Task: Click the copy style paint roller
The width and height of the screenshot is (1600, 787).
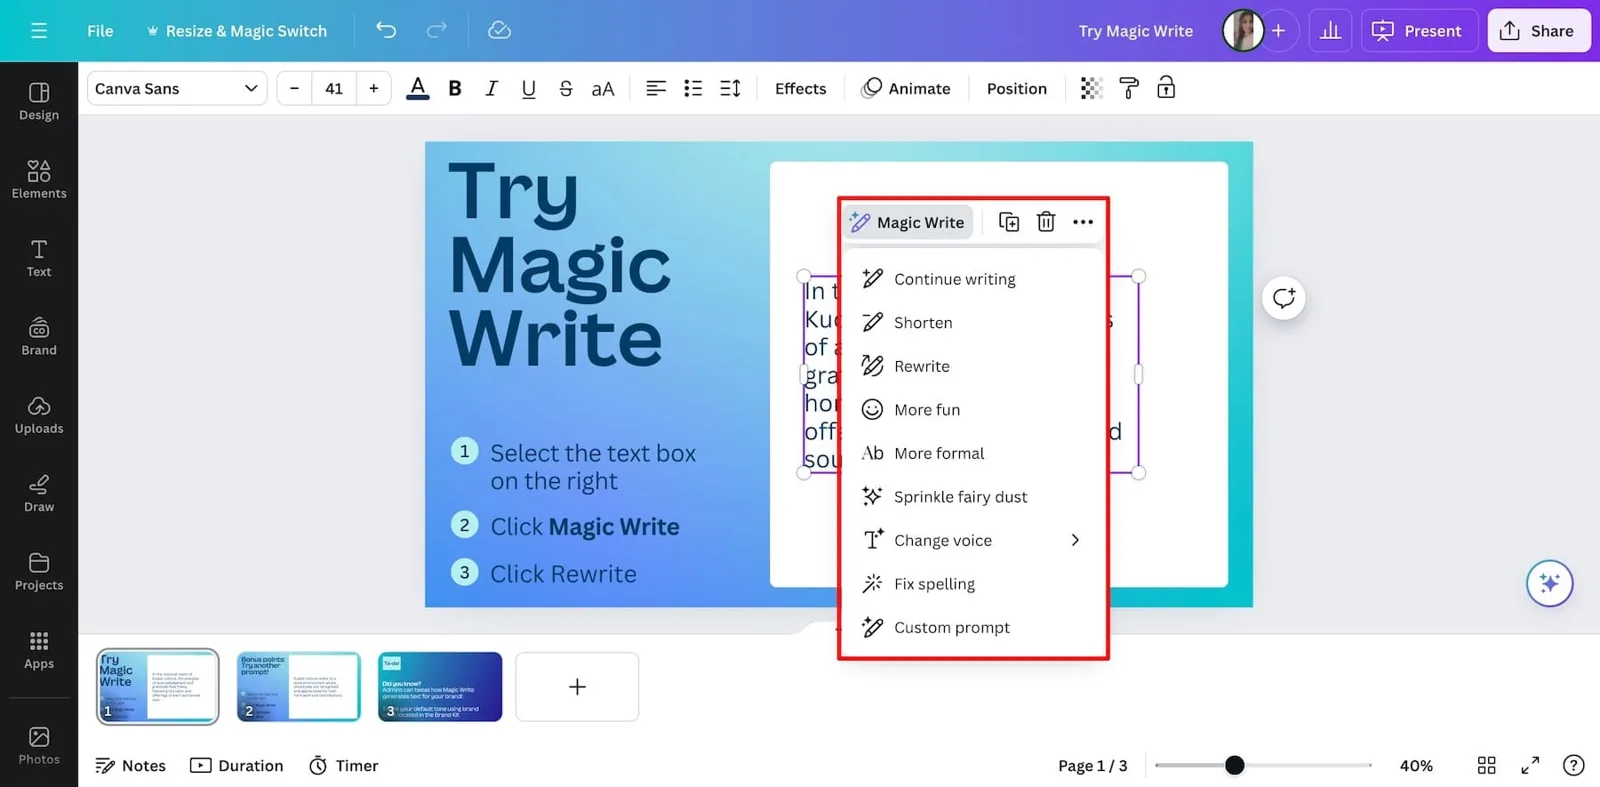Action: (1129, 88)
